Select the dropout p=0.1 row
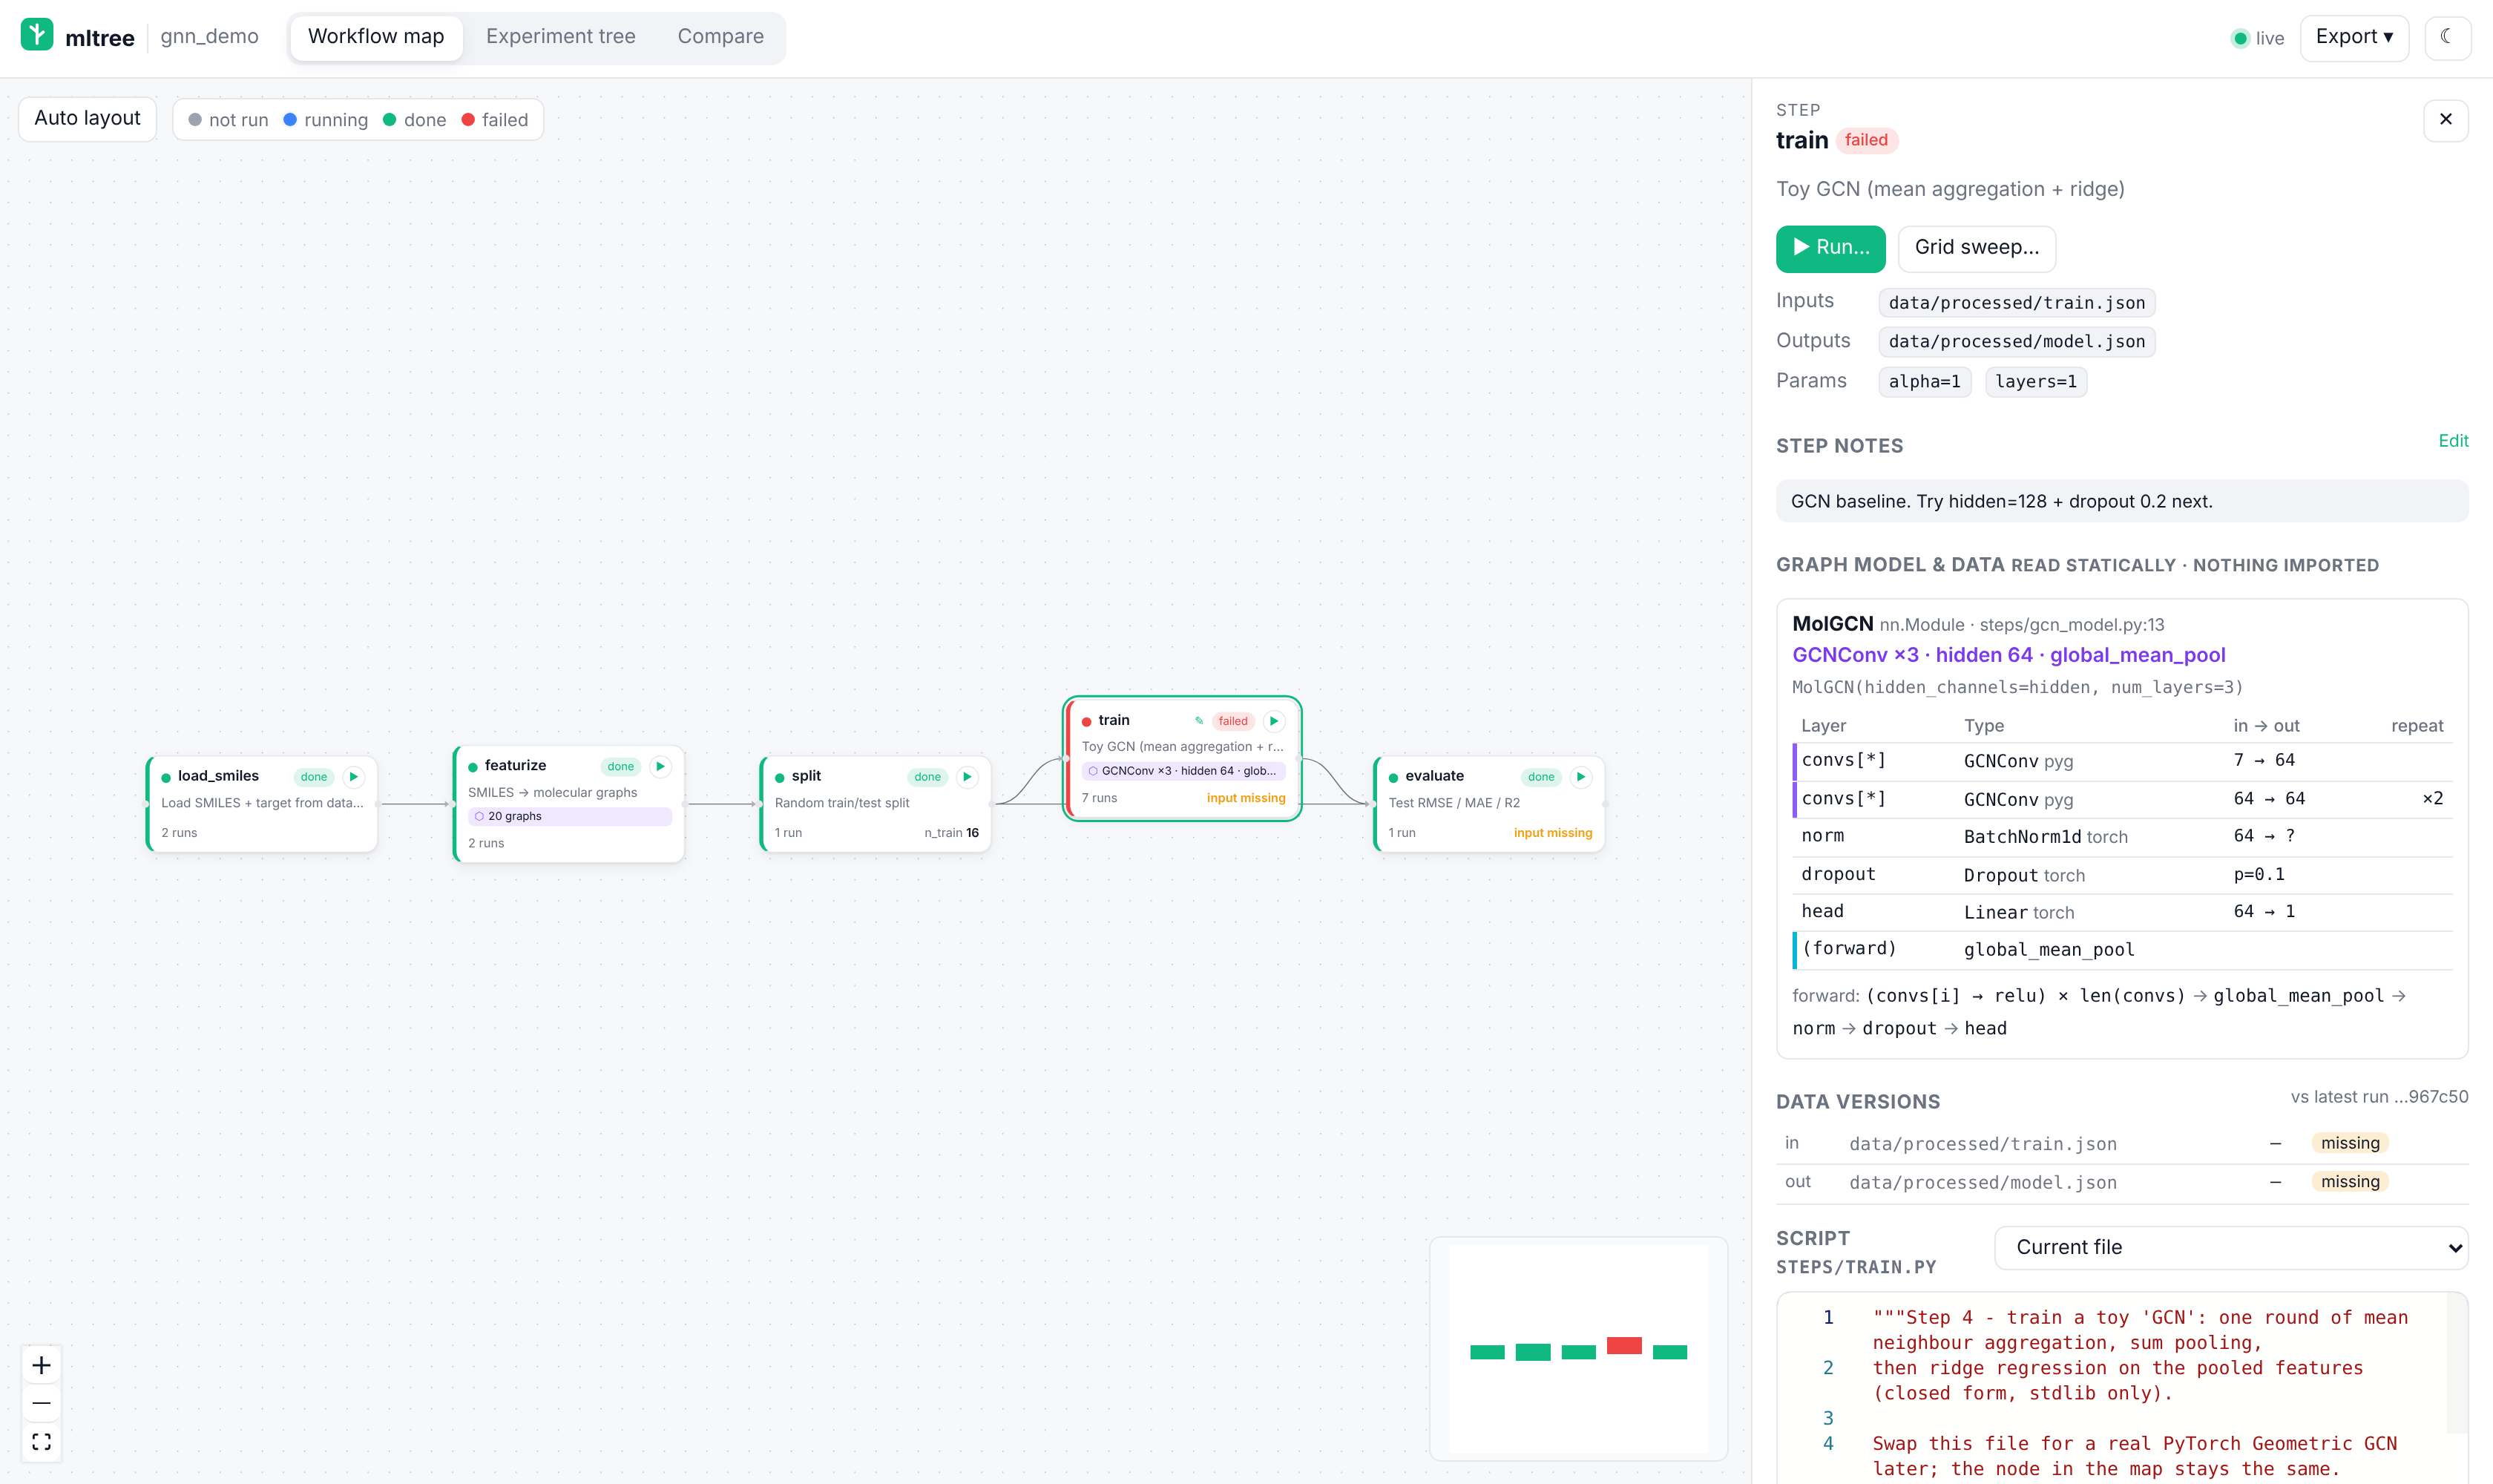This screenshot has height=1484, width=2493. 2122,875
